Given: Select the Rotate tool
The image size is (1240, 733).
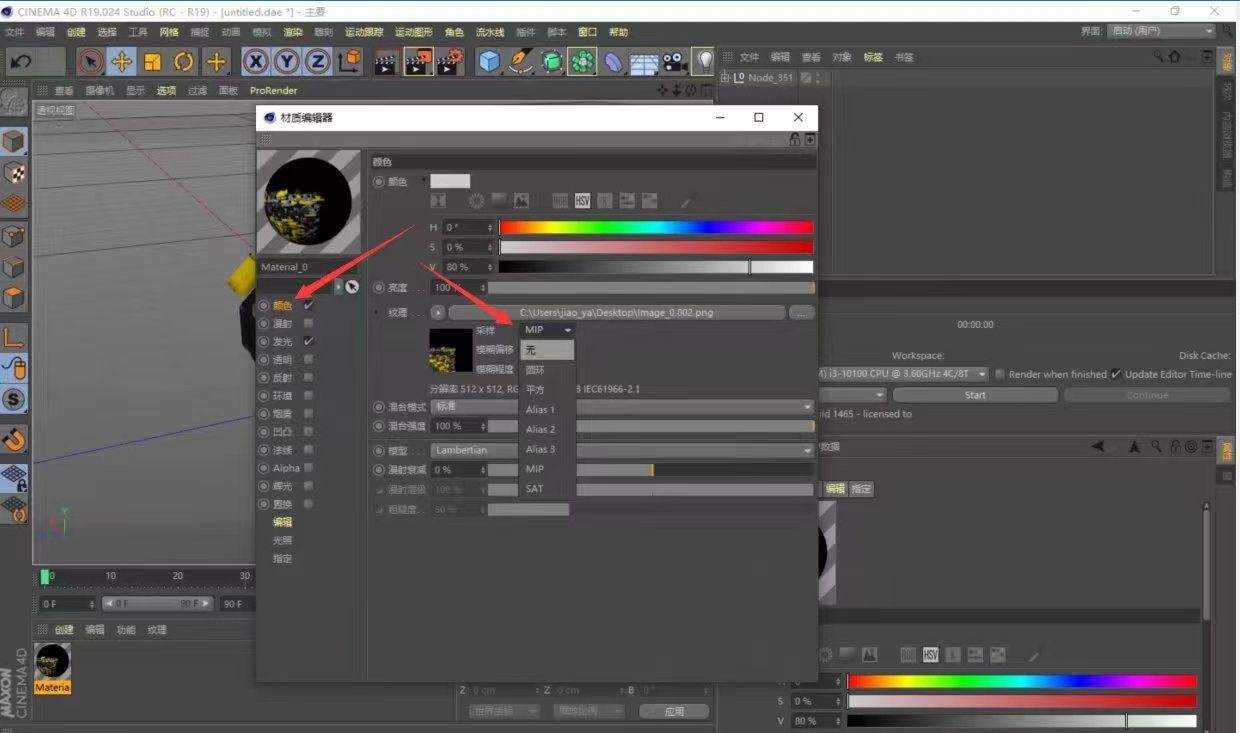Looking at the screenshot, I should click(184, 62).
